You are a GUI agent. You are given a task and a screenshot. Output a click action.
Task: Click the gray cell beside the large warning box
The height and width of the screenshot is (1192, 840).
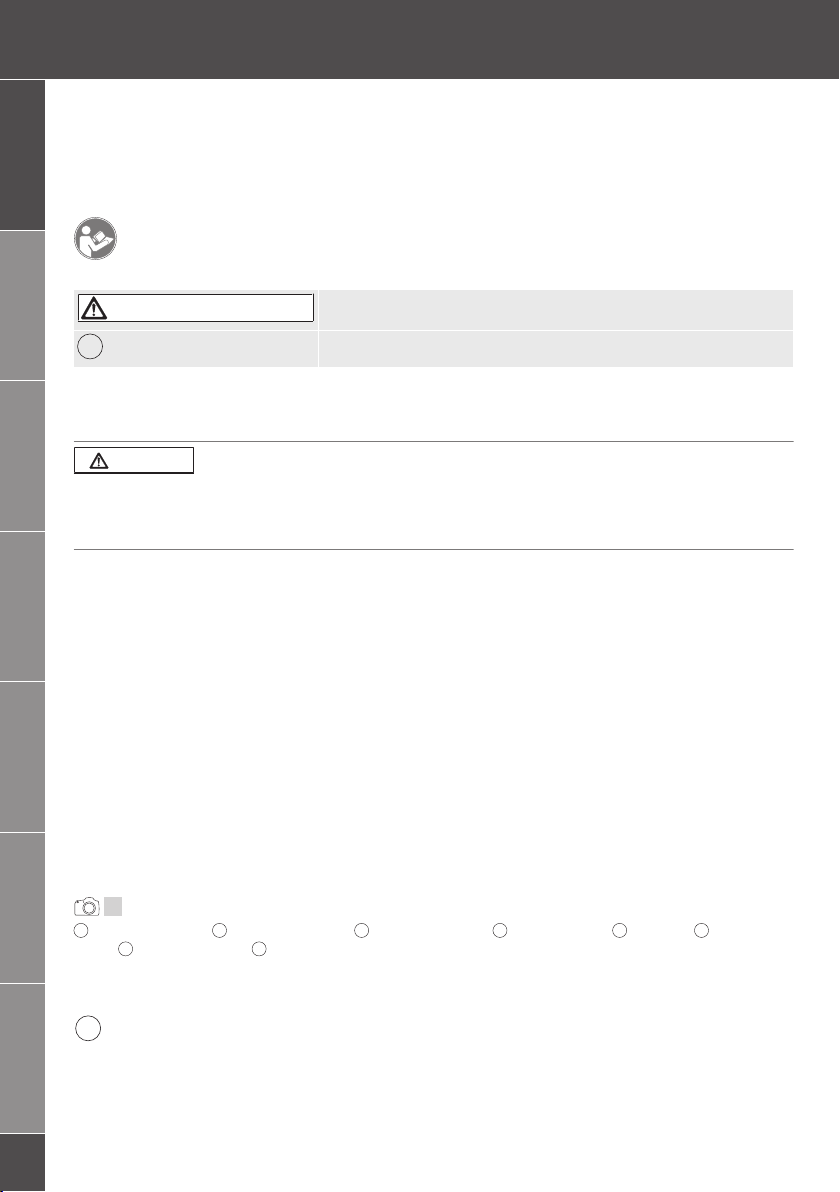tap(556, 309)
